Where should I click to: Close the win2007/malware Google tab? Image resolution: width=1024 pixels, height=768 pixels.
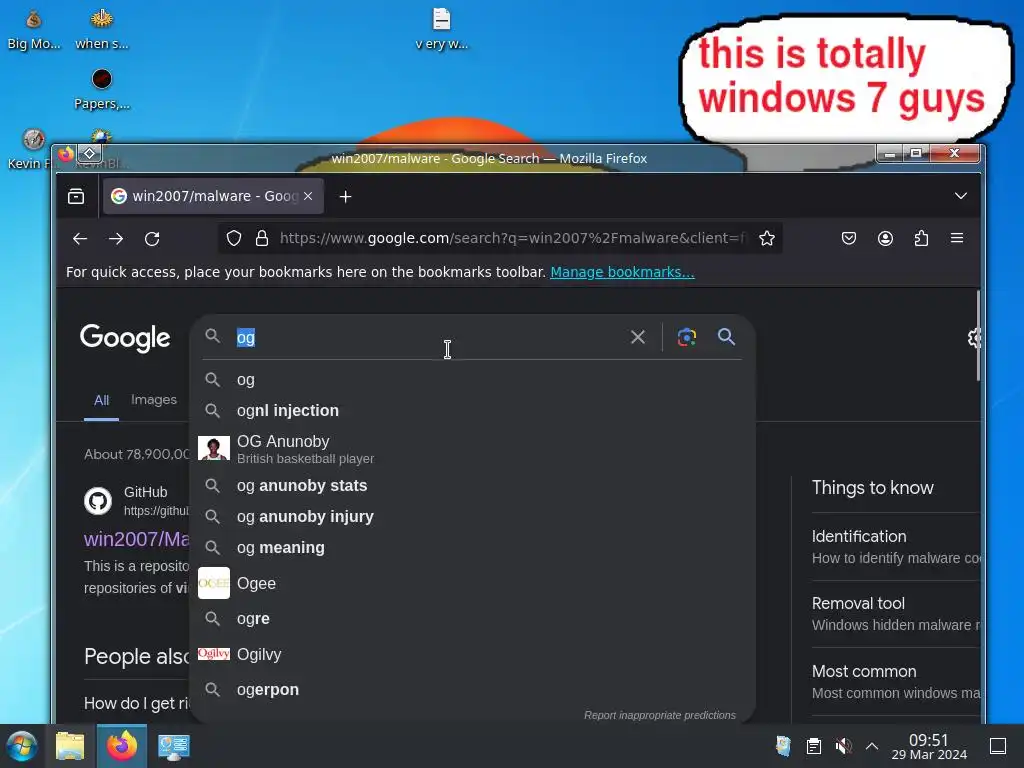(308, 196)
